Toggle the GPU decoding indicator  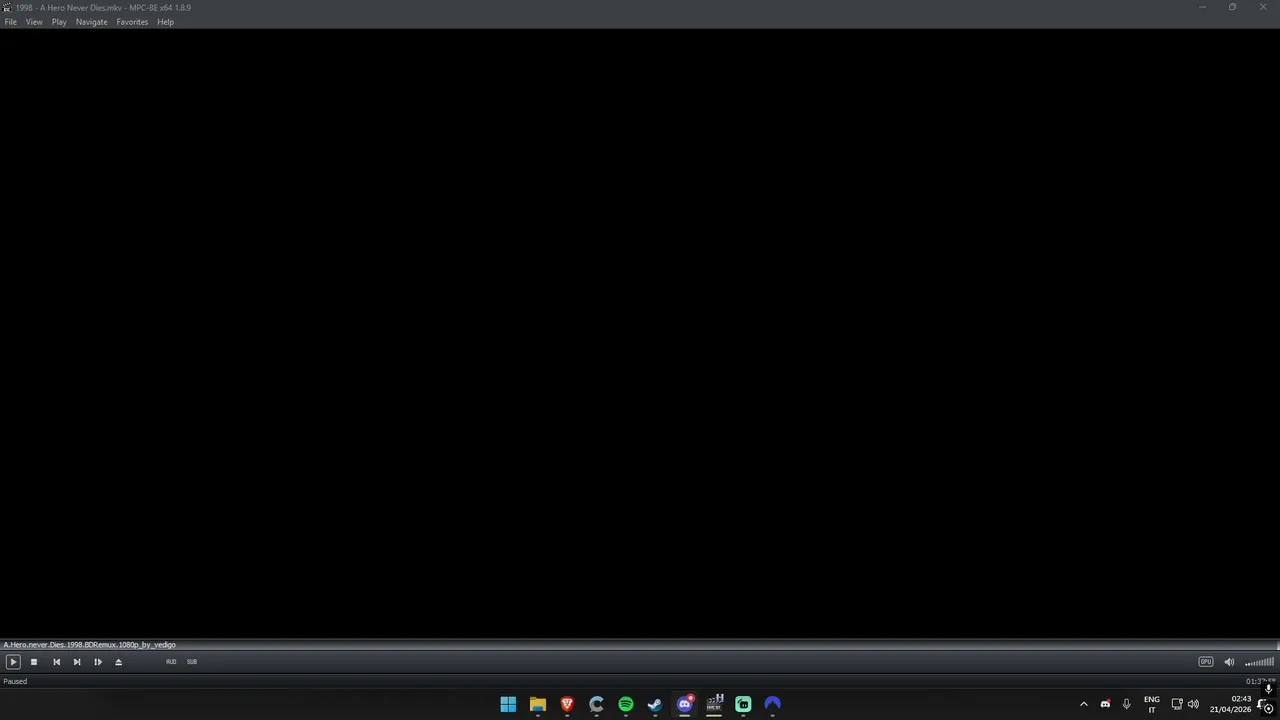tap(1206, 662)
